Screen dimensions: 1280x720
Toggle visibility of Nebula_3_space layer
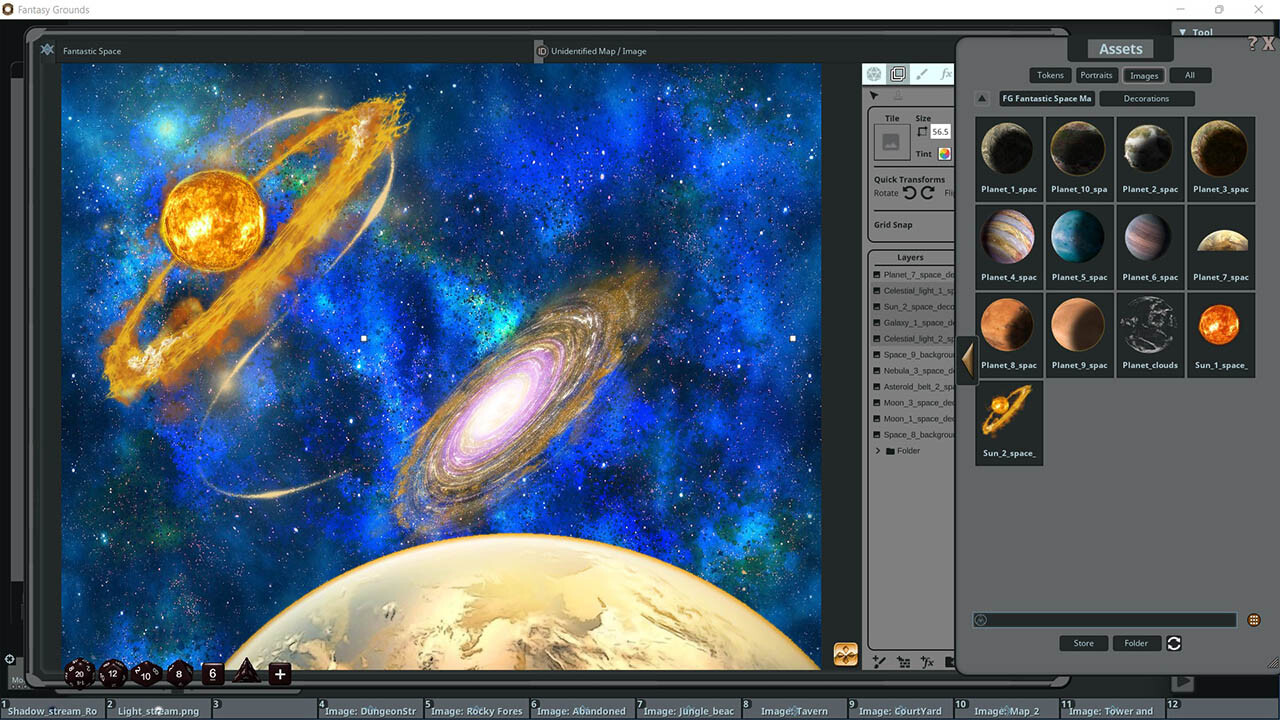(x=878, y=370)
